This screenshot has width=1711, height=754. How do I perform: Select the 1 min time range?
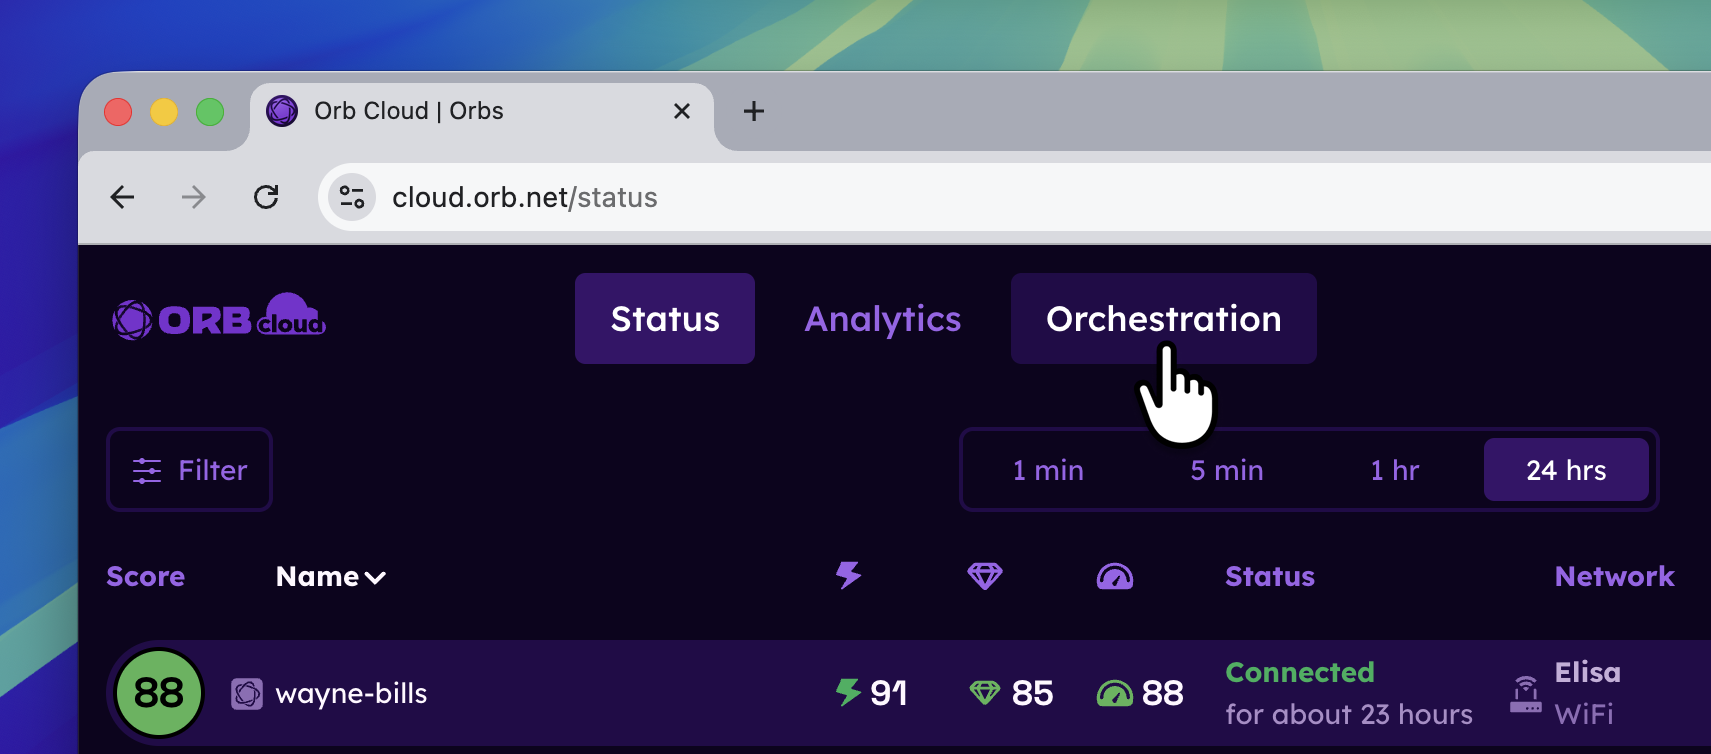coord(1047,470)
